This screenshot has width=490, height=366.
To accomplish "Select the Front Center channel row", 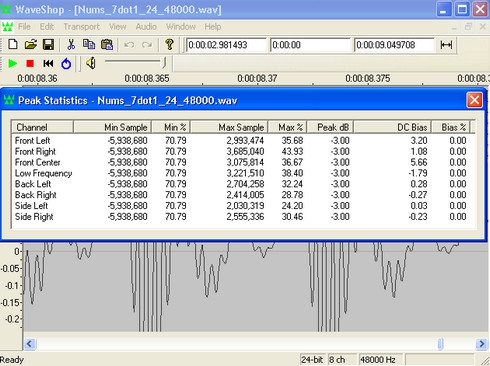I will click(243, 162).
